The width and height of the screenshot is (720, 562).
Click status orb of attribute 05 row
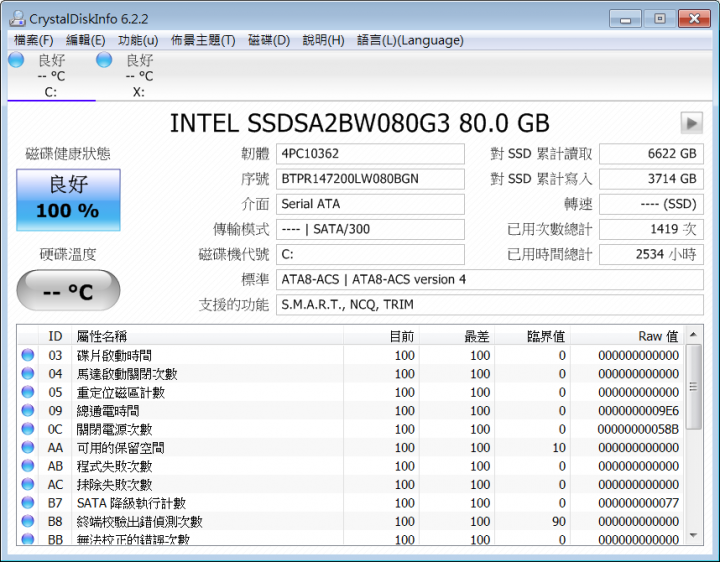pos(28,392)
